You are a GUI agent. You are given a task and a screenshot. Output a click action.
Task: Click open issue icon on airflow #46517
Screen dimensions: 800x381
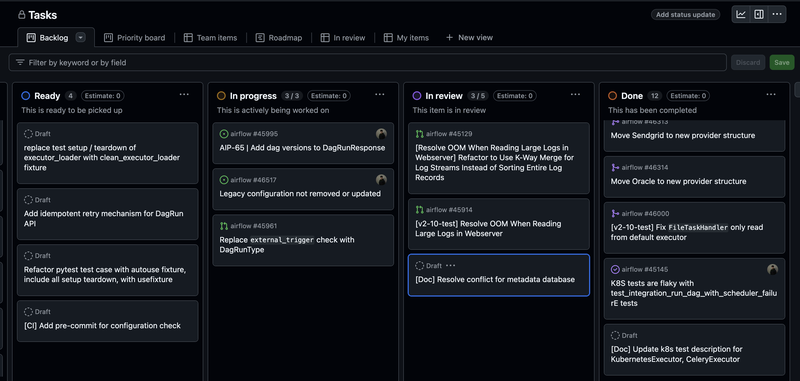(x=223, y=180)
